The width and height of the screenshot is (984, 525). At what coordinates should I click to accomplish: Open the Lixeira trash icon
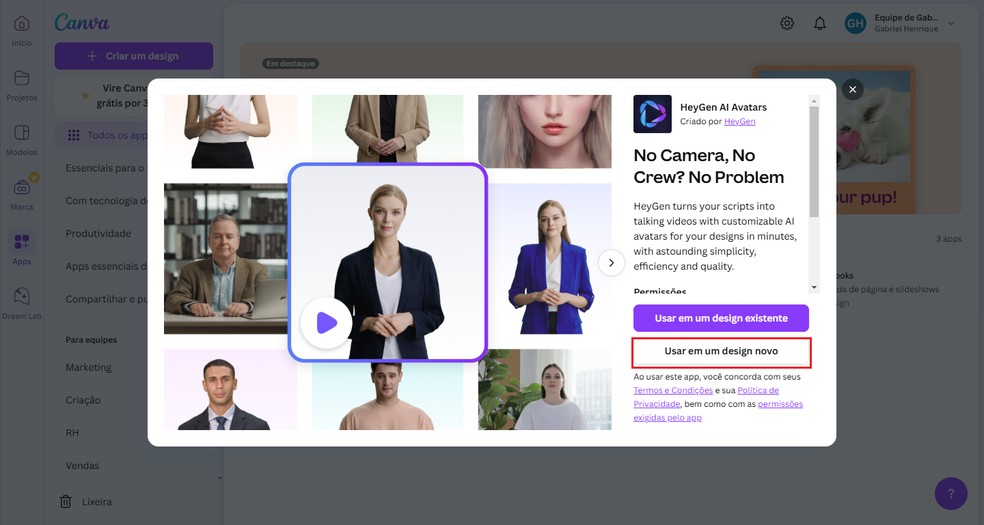(x=65, y=501)
